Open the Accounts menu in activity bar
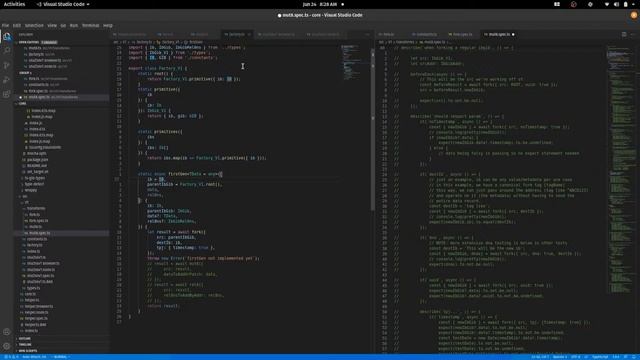The height and width of the screenshot is (360, 640). click(x=7, y=332)
